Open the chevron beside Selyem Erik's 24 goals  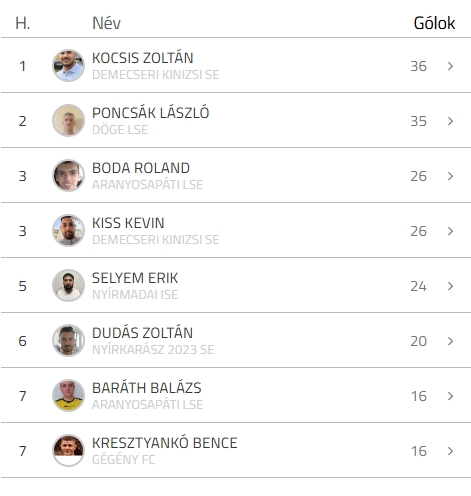tap(450, 286)
